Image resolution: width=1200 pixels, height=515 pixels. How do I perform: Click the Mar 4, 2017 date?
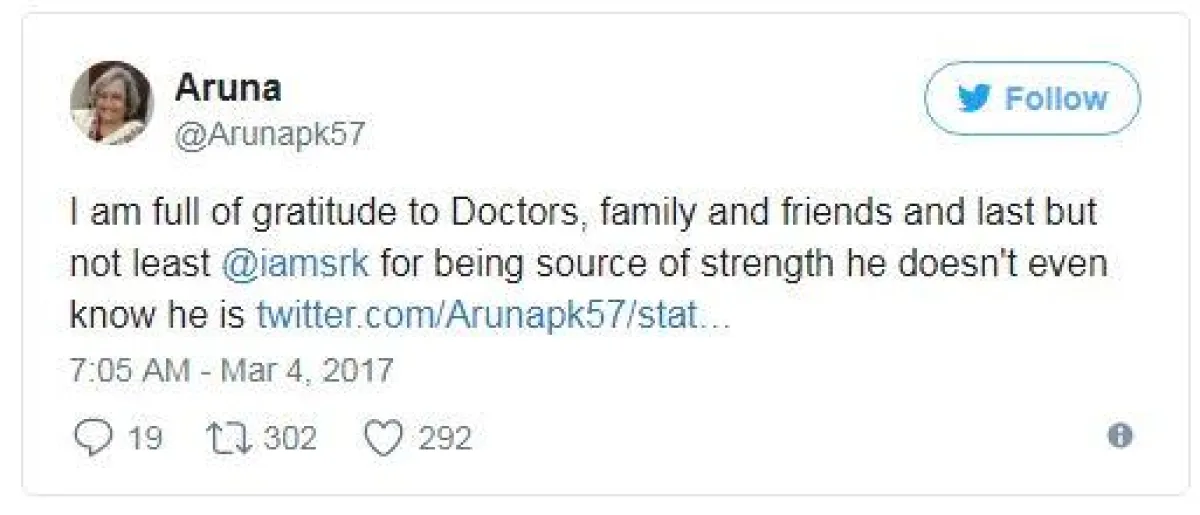pyautogui.click(x=307, y=371)
